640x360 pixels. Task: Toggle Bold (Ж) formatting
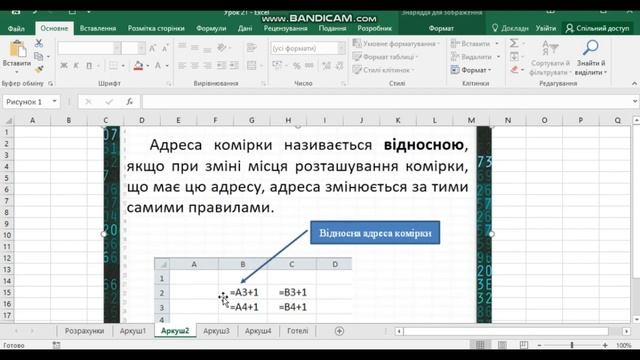[x=64, y=65]
